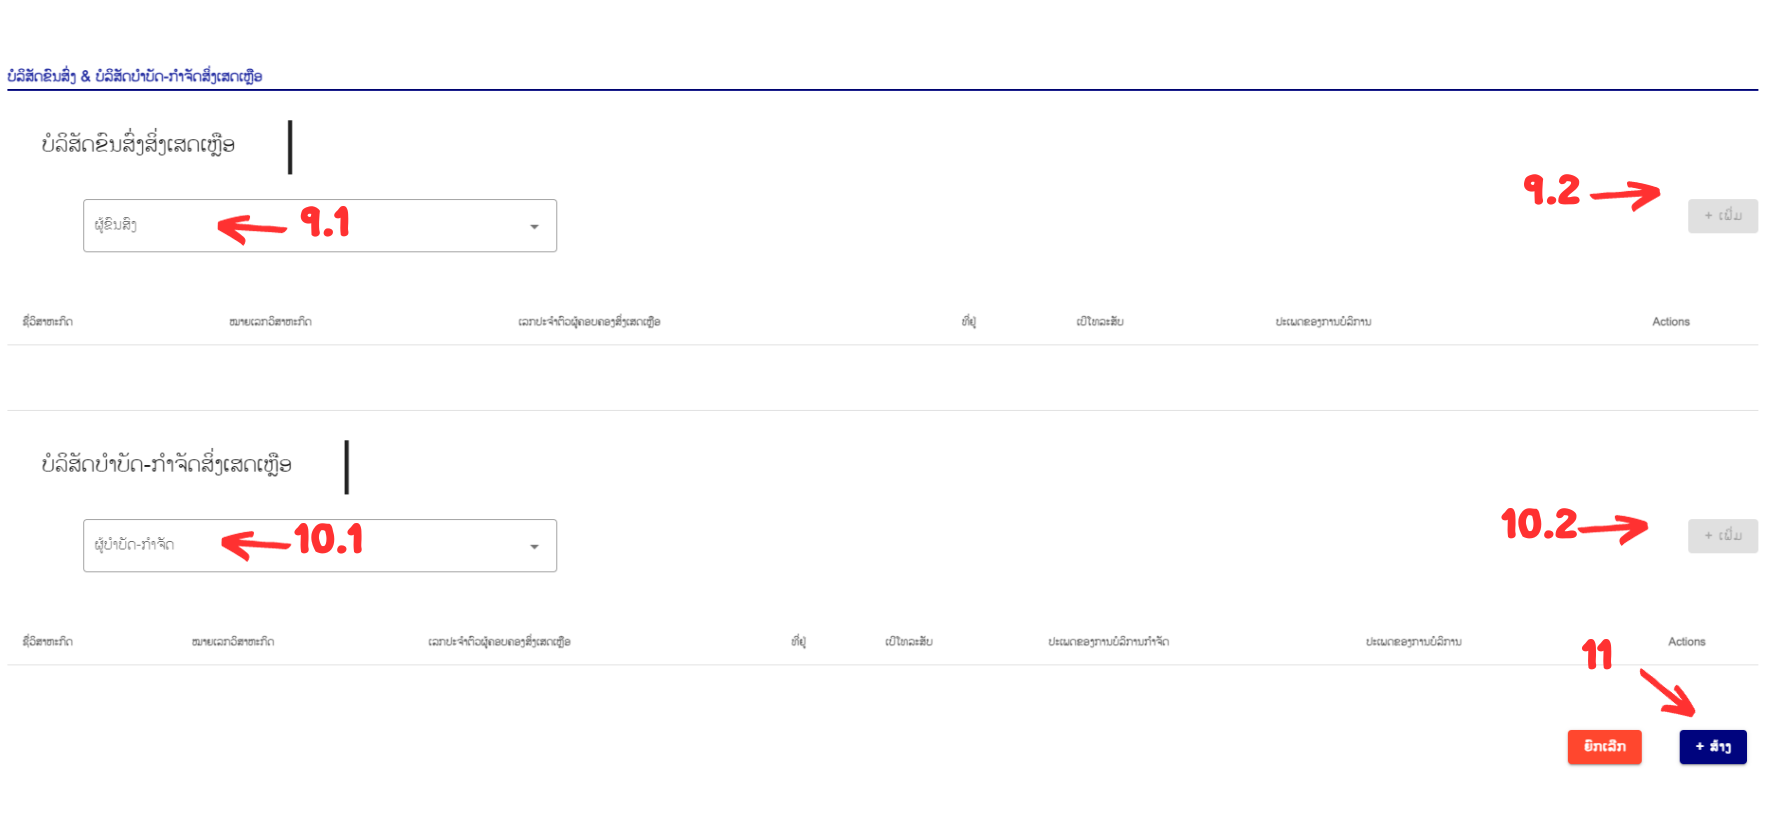Click the arrow of the ຜູ້ຂົນສົ່ງ dropdown

(534, 227)
